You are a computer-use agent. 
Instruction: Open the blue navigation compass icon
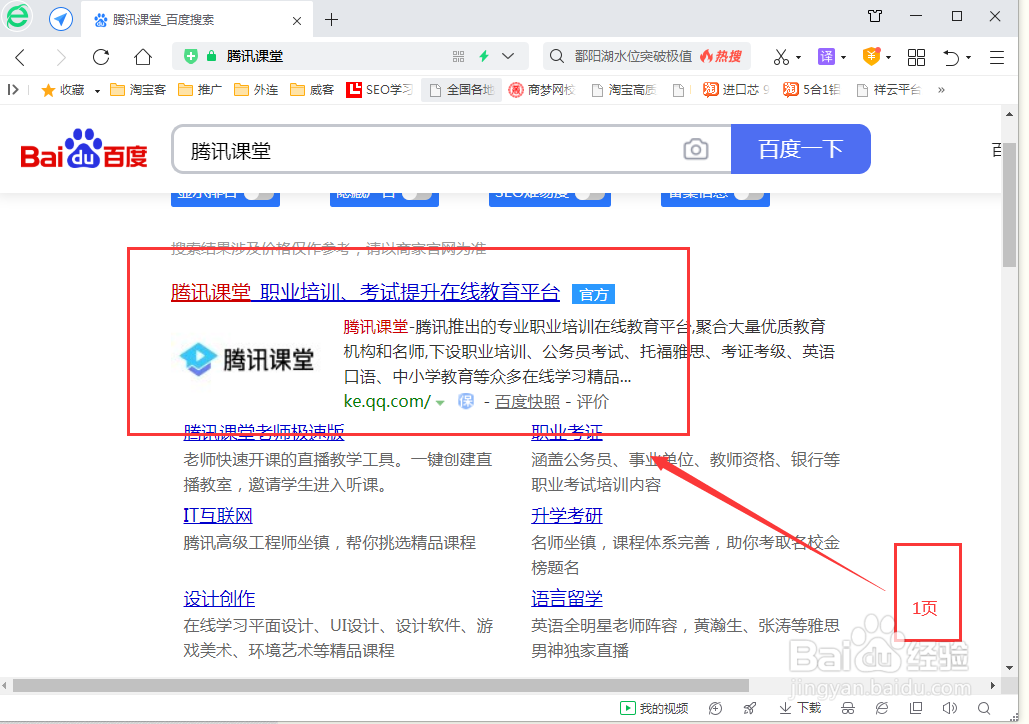(61, 19)
